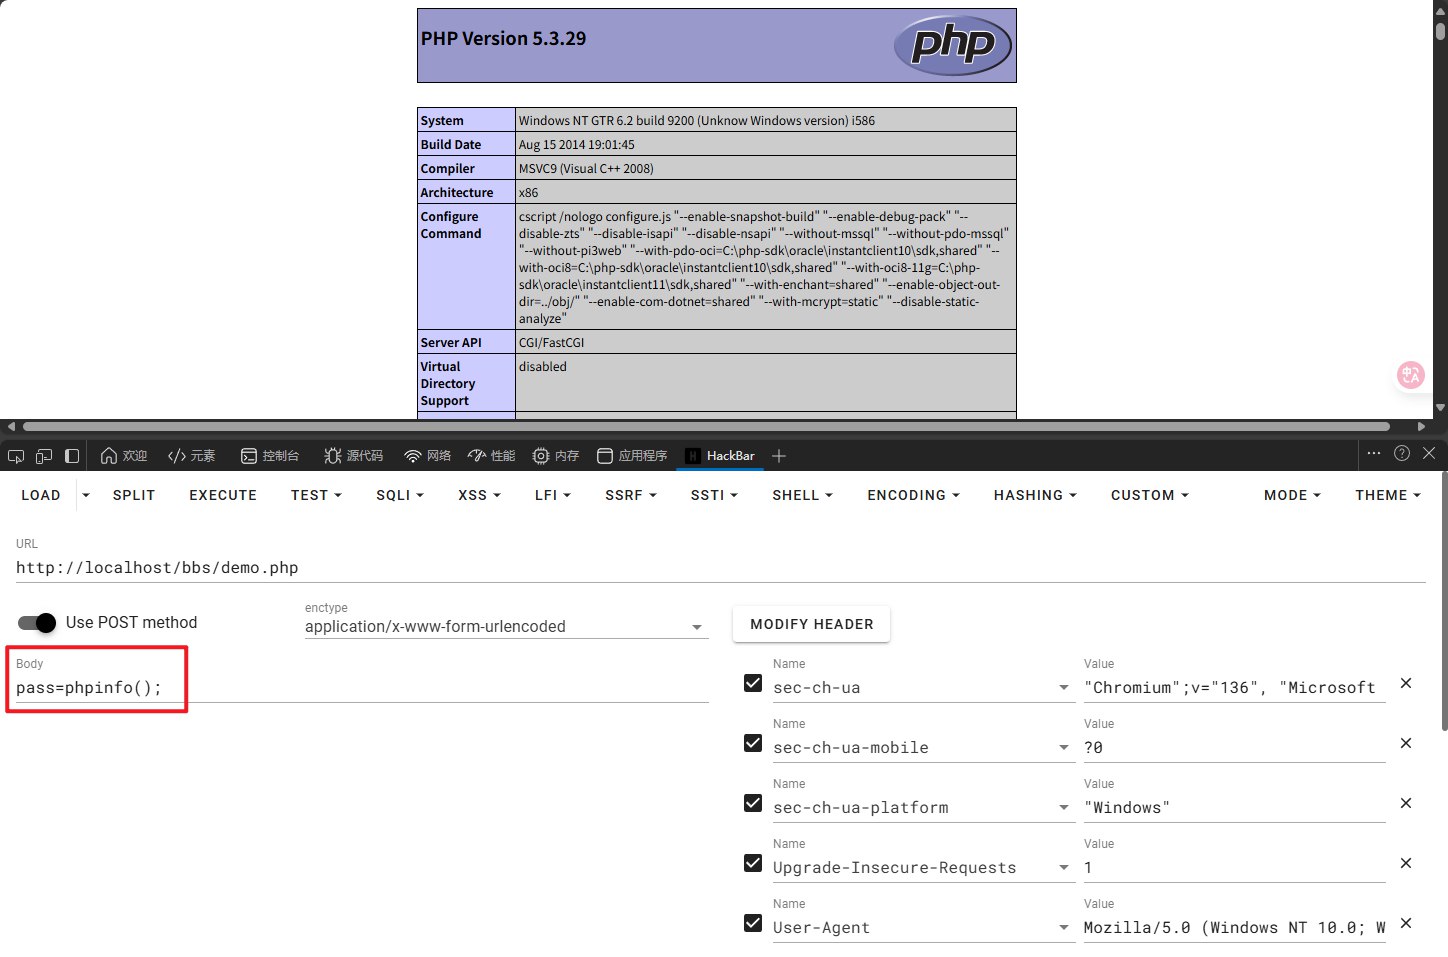Toggle device emulation icon in DevTools

tap(44, 456)
